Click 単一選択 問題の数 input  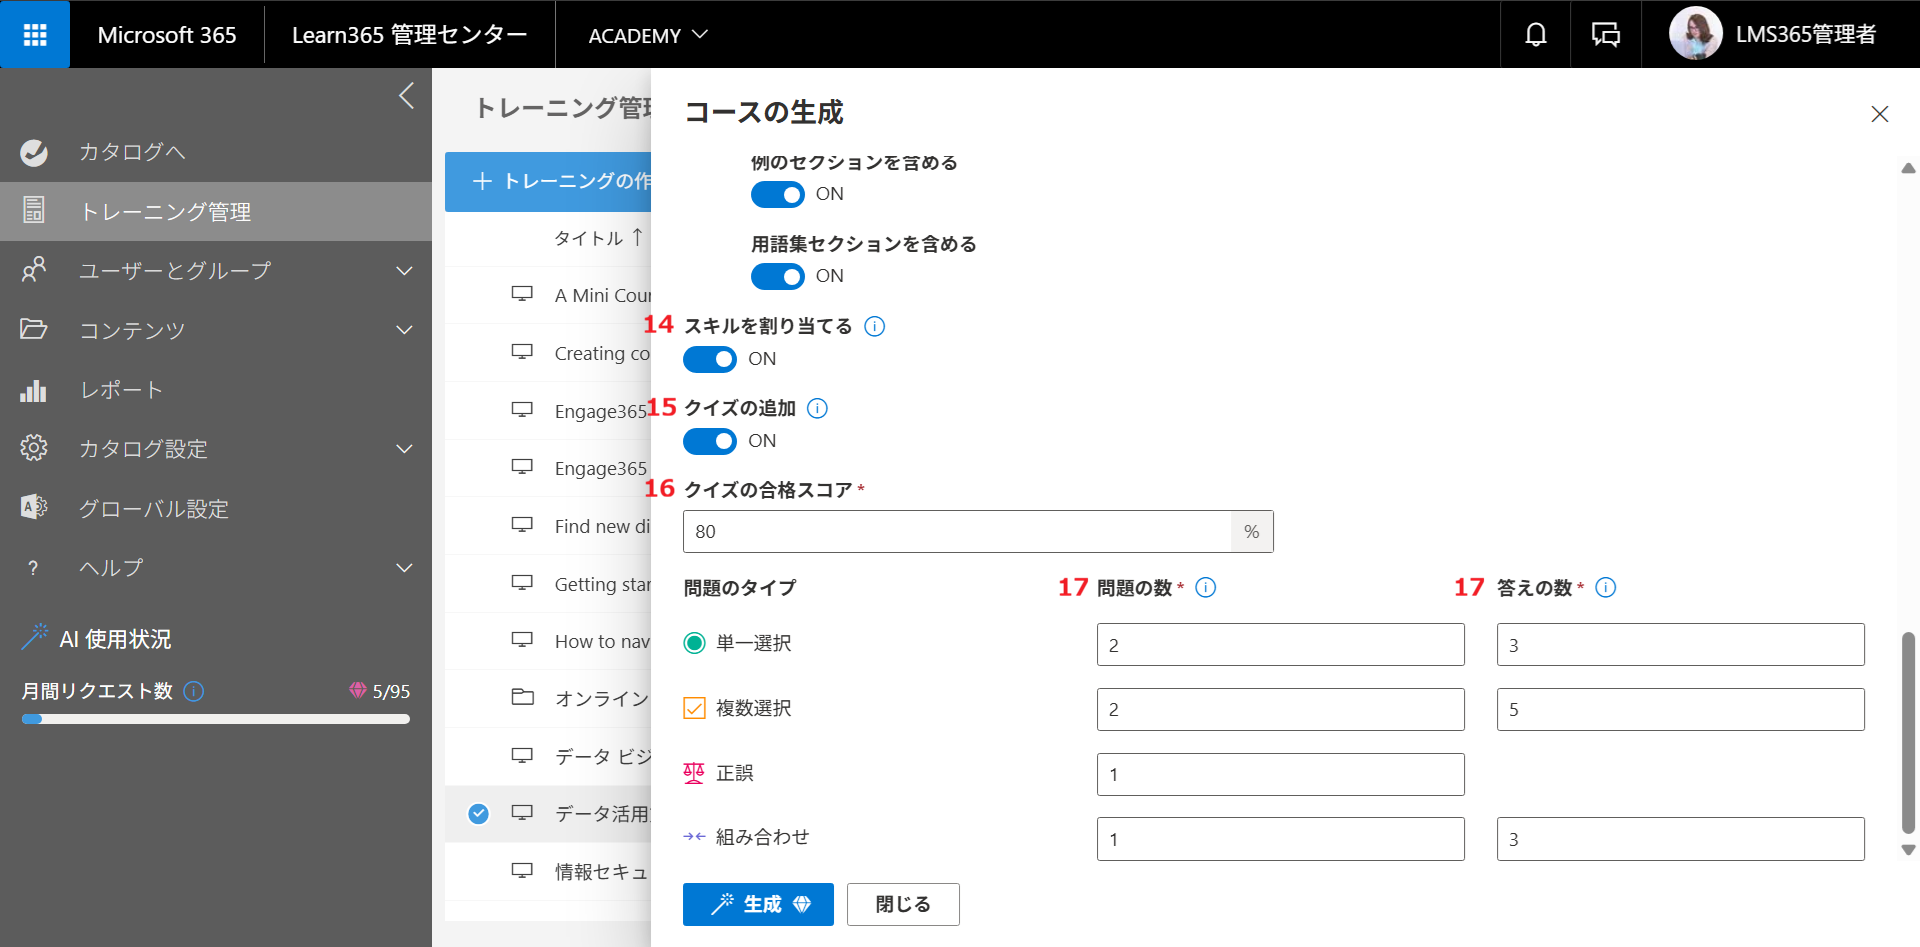click(x=1280, y=645)
